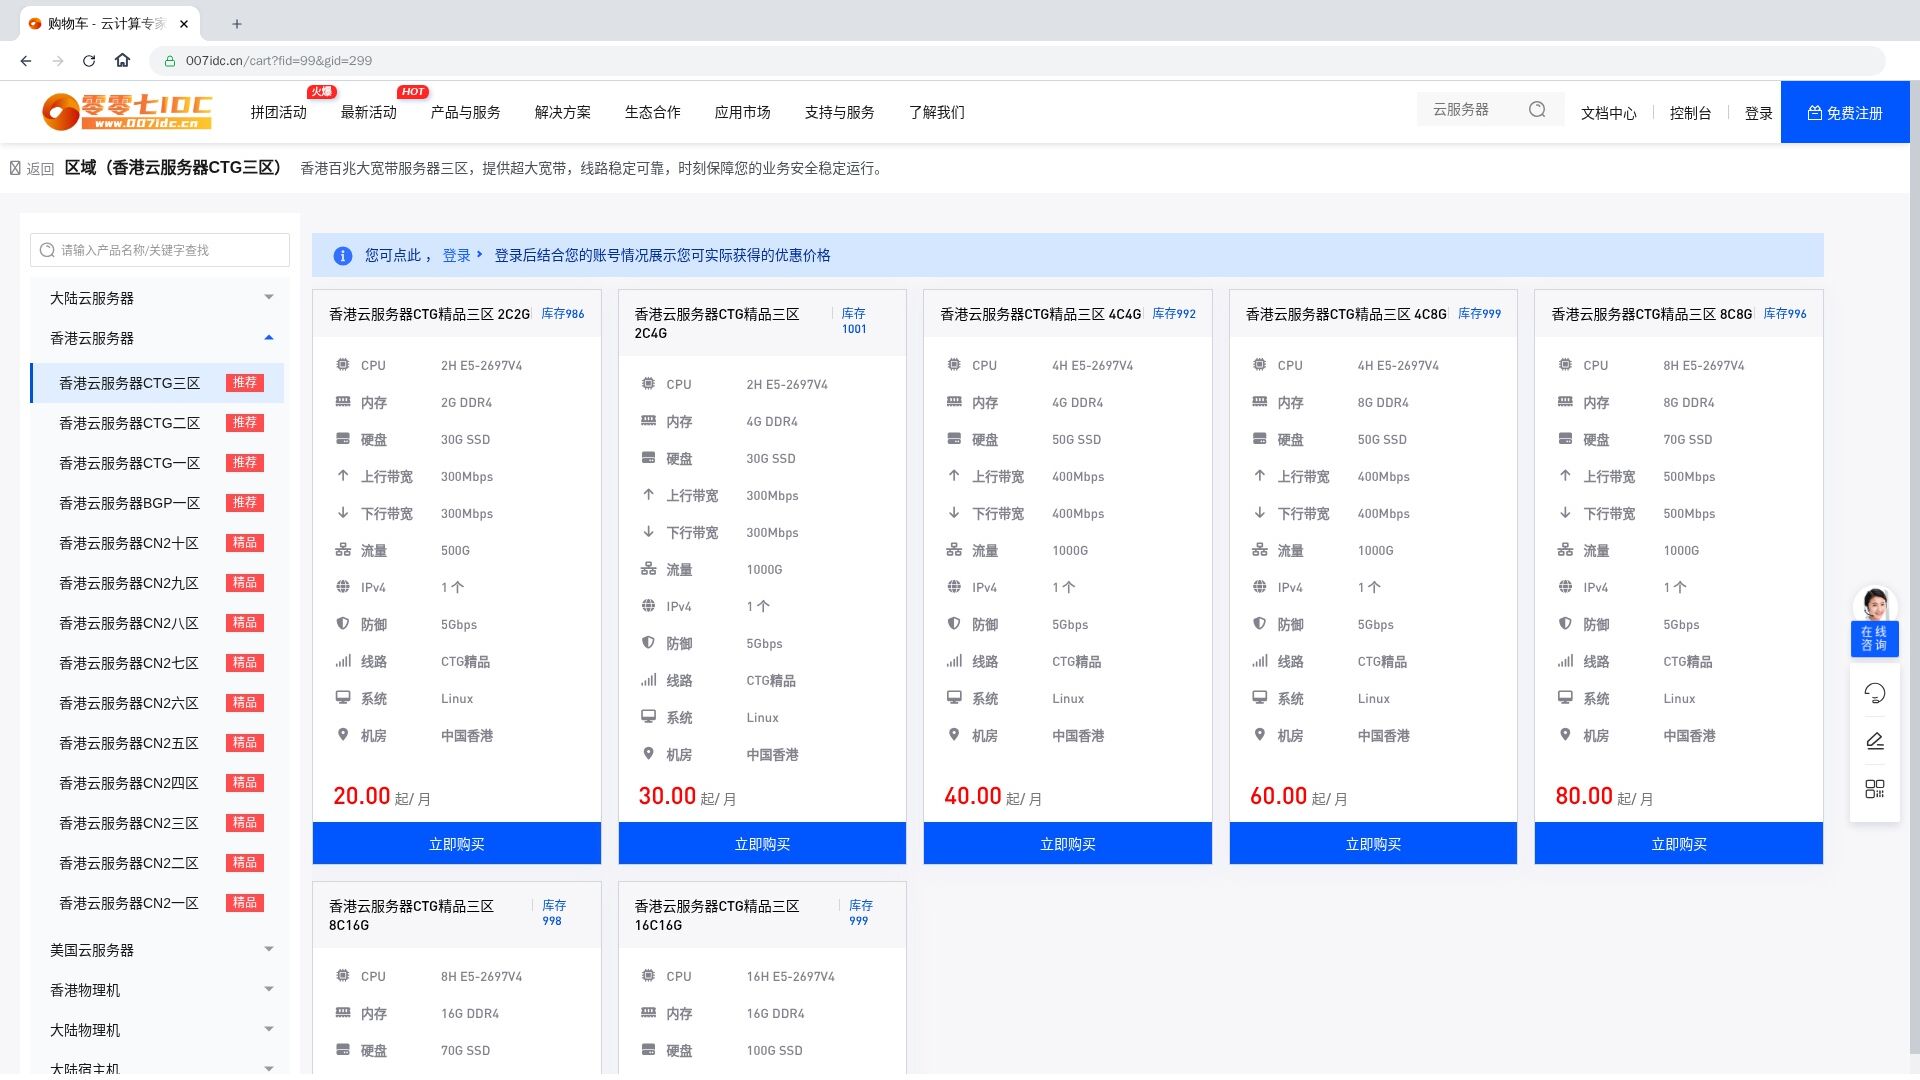Expand the 大陆物理机 category
1920x1080 pixels.
[160, 1030]
